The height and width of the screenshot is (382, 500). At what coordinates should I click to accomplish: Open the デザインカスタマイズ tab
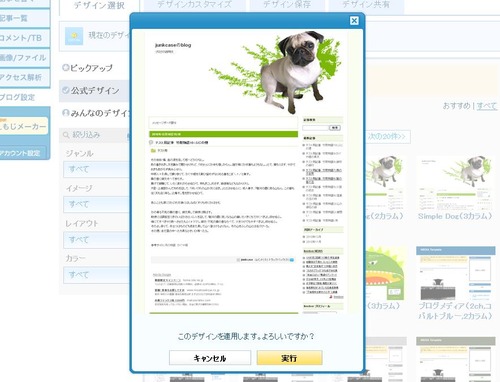[x=194, y=5]
